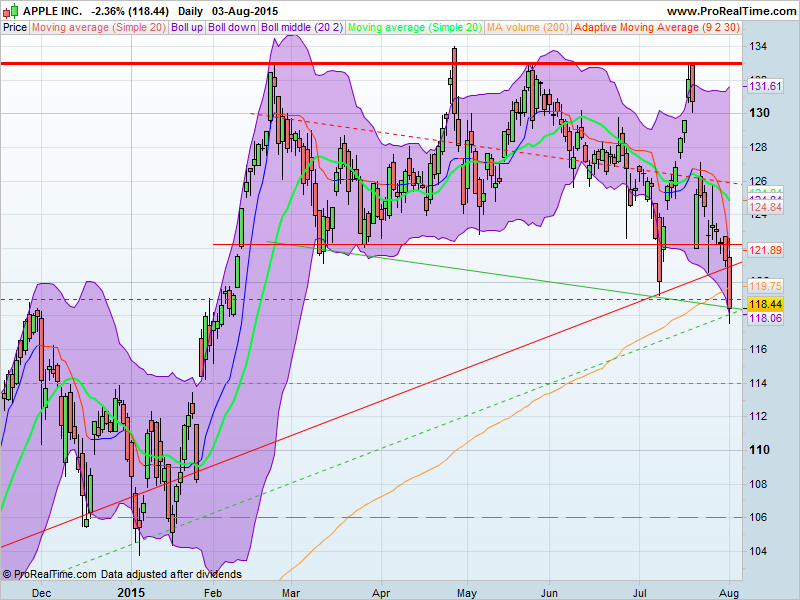Screen dimensions: 800x600
Task: Click the Feb label on time axis
Action: pyautogui.click(x=213, y=593)
